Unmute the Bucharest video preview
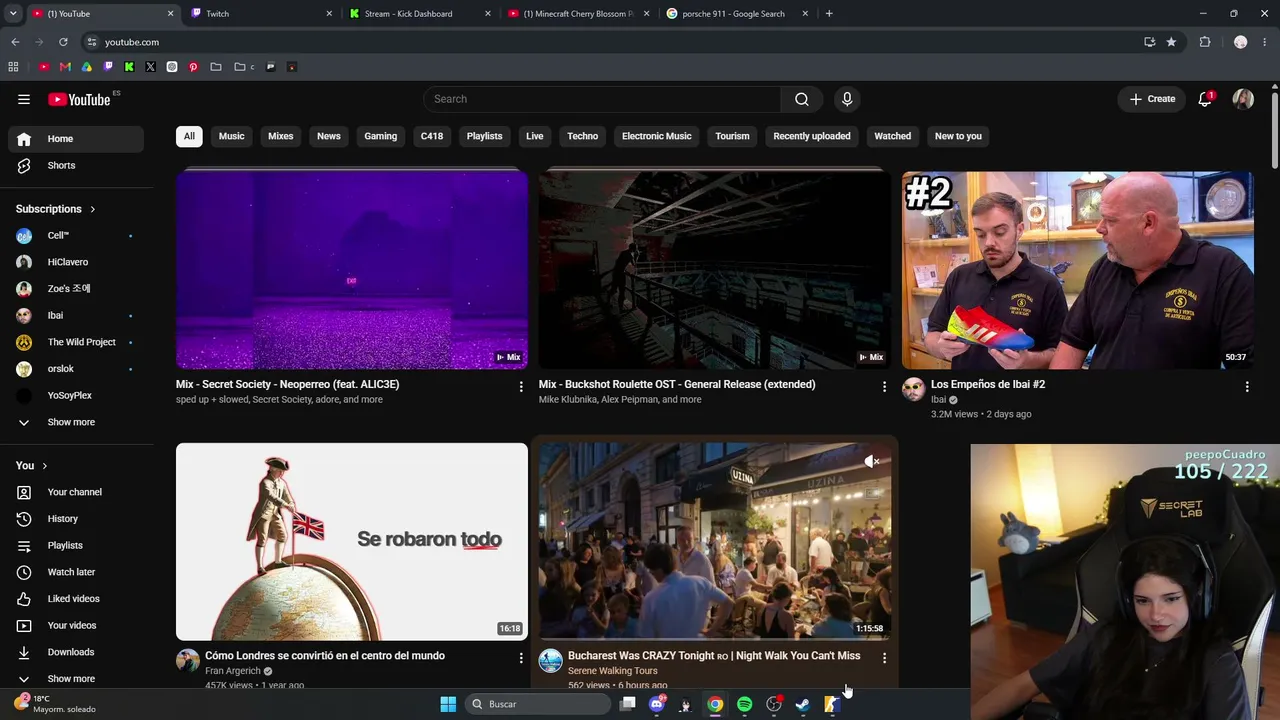The image size is (1280, 720). [x=871, y=461]
